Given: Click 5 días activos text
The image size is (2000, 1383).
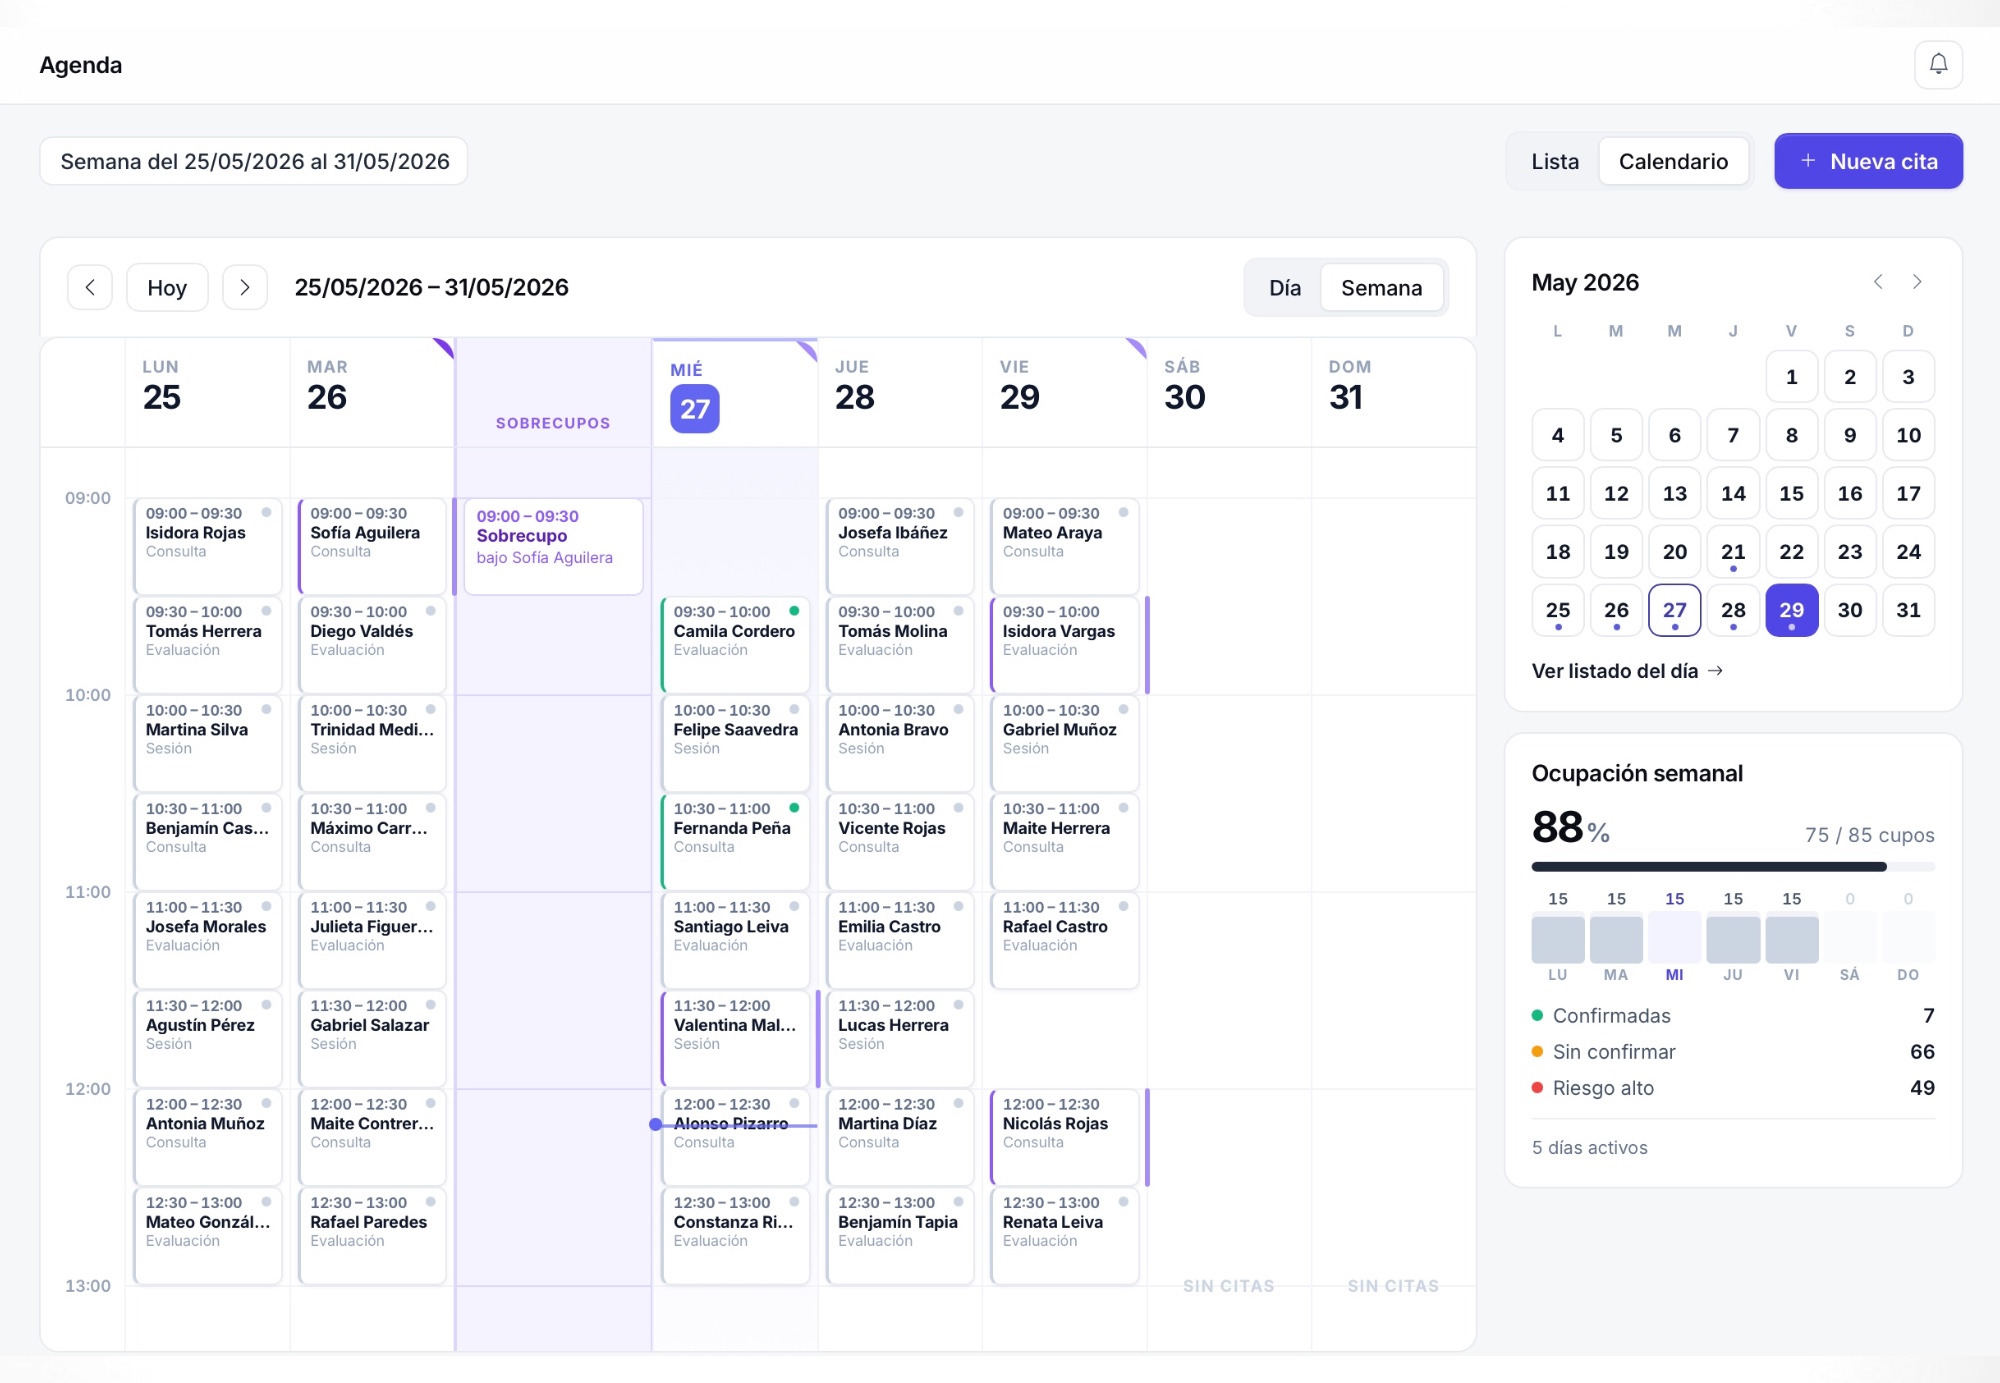Looking at the screenshot, I should pyautogui.click(x=1589, y=1148).
